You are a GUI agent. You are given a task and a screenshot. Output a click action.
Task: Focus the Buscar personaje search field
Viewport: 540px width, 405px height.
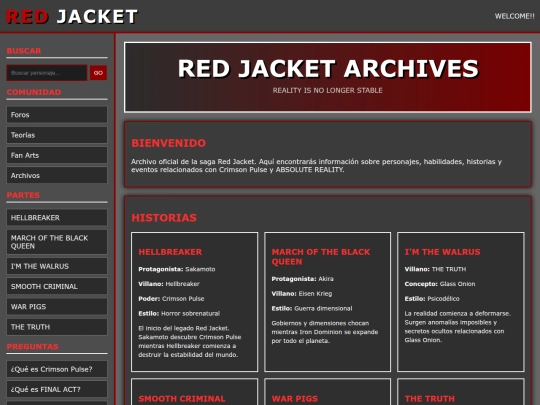coord(46,73)
